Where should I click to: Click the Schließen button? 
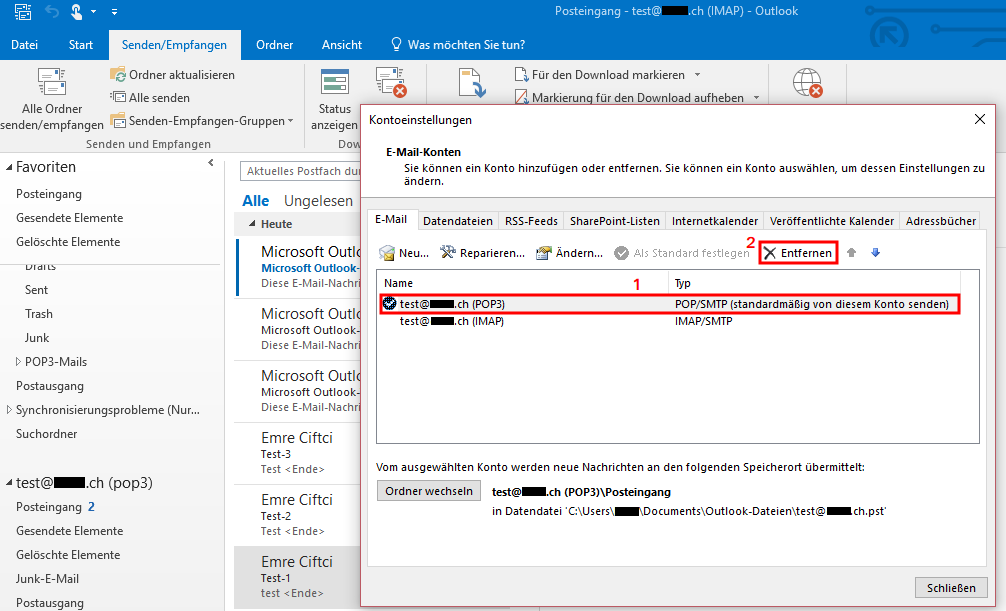[951, 588]
